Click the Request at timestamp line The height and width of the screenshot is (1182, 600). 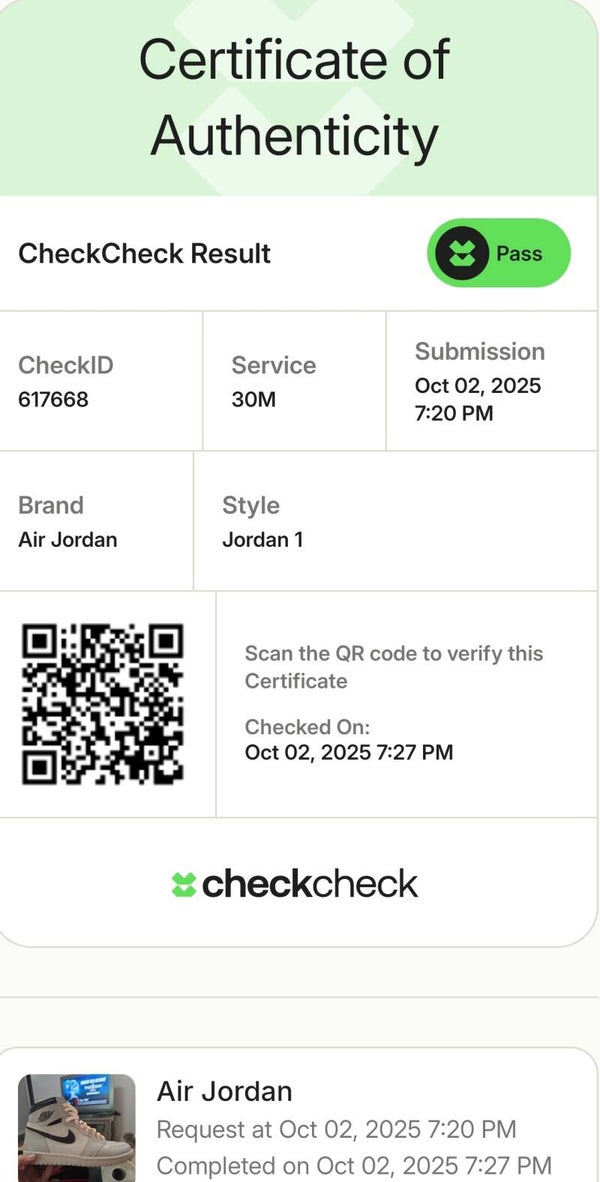[336, 1130]
